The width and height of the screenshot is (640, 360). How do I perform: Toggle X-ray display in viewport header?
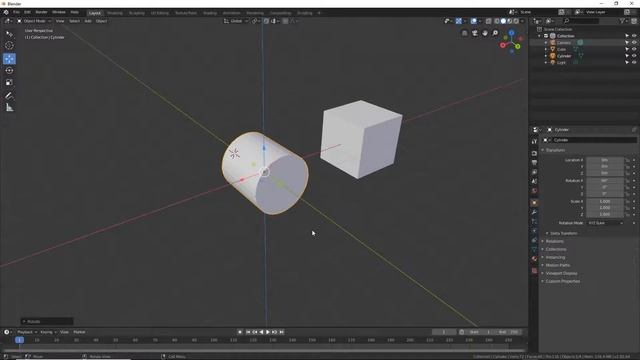pyautogui.click(x=488, y=21)
